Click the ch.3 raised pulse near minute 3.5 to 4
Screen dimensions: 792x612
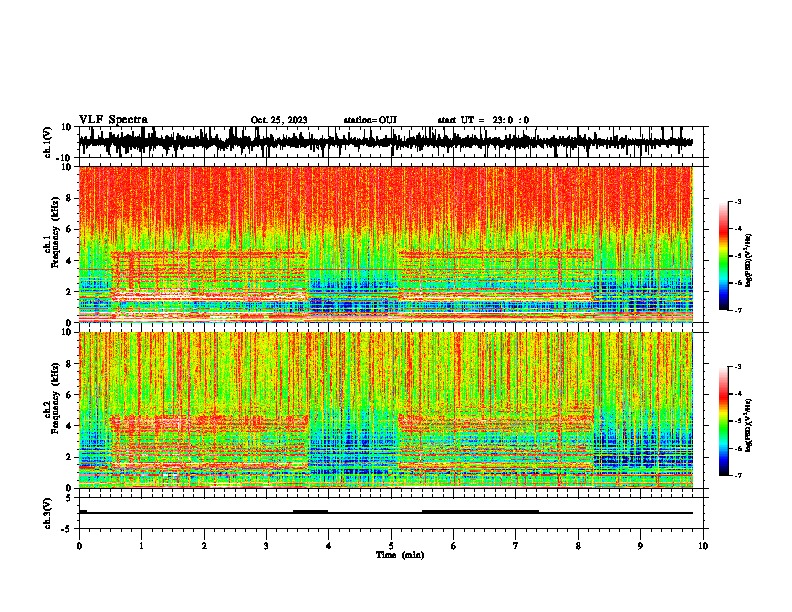pos(311,511)
